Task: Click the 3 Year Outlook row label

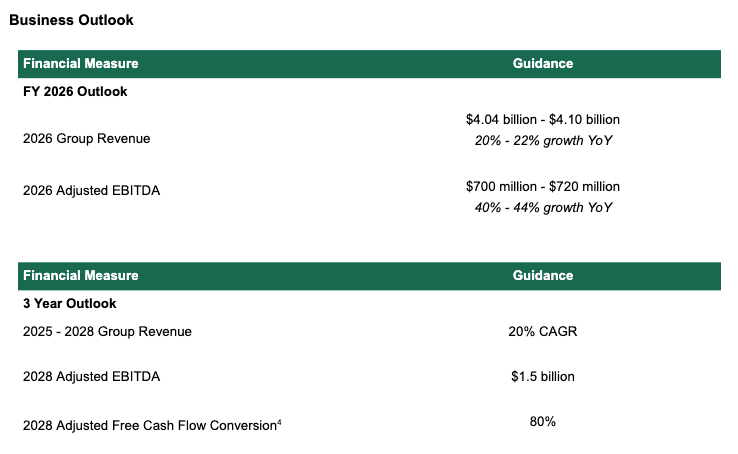Action: coord(70,303)
